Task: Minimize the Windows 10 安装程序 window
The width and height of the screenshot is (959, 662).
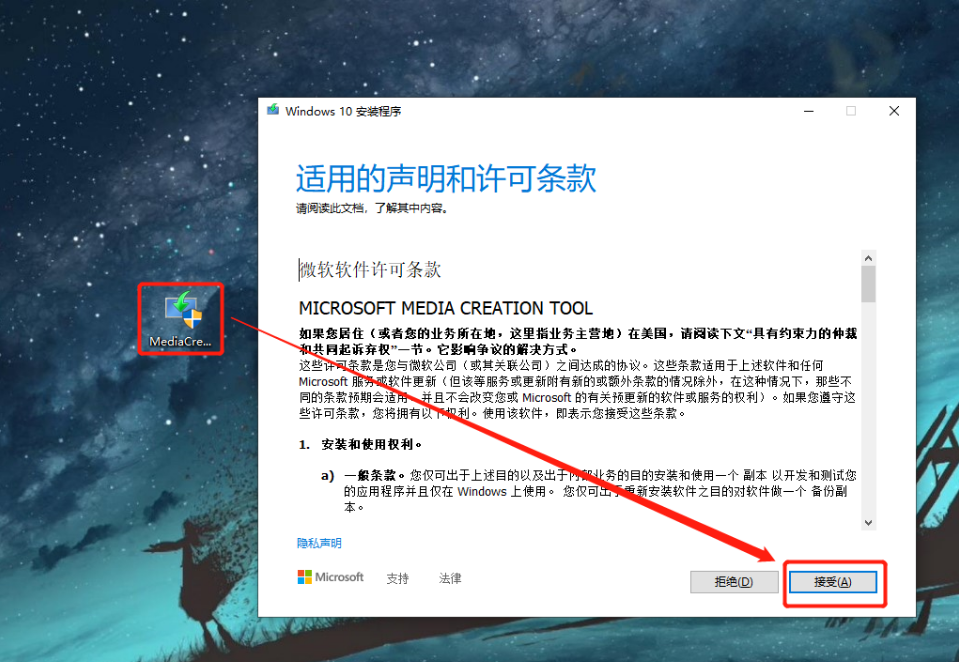Action: [808, 111]
